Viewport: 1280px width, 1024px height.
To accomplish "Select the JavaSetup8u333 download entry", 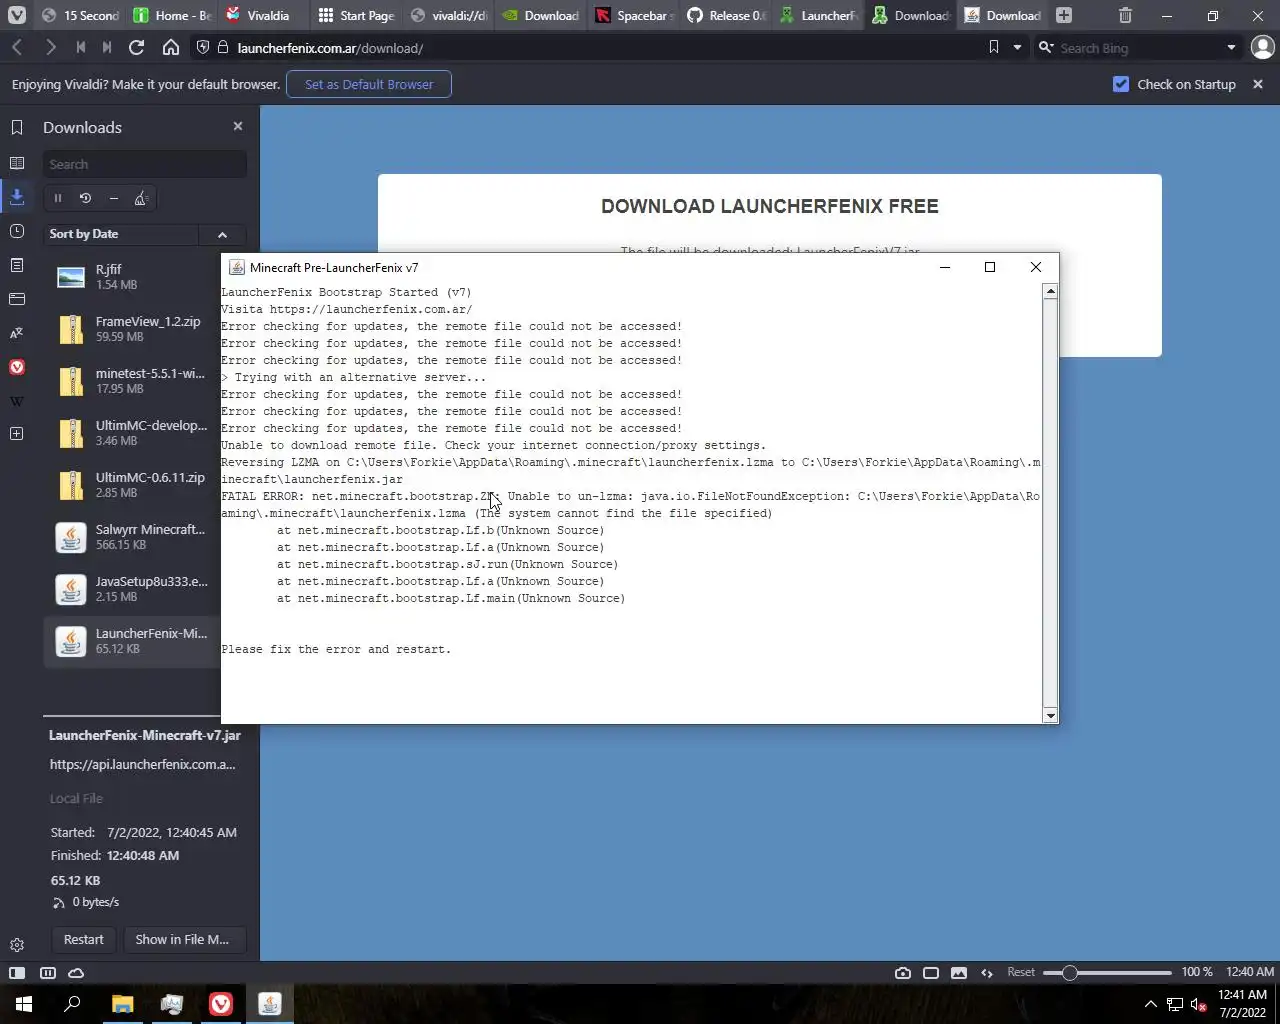I will pyautogui.click(x=133, y=589).
